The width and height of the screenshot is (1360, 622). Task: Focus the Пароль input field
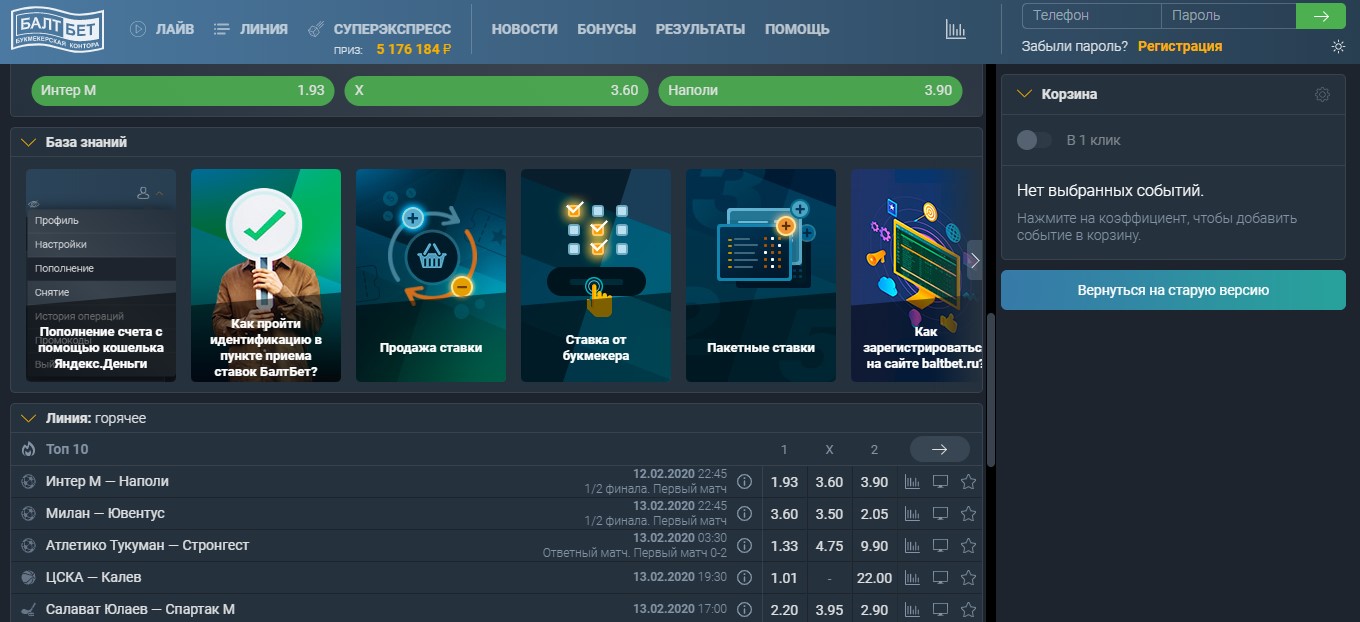tap(1229, 16)
